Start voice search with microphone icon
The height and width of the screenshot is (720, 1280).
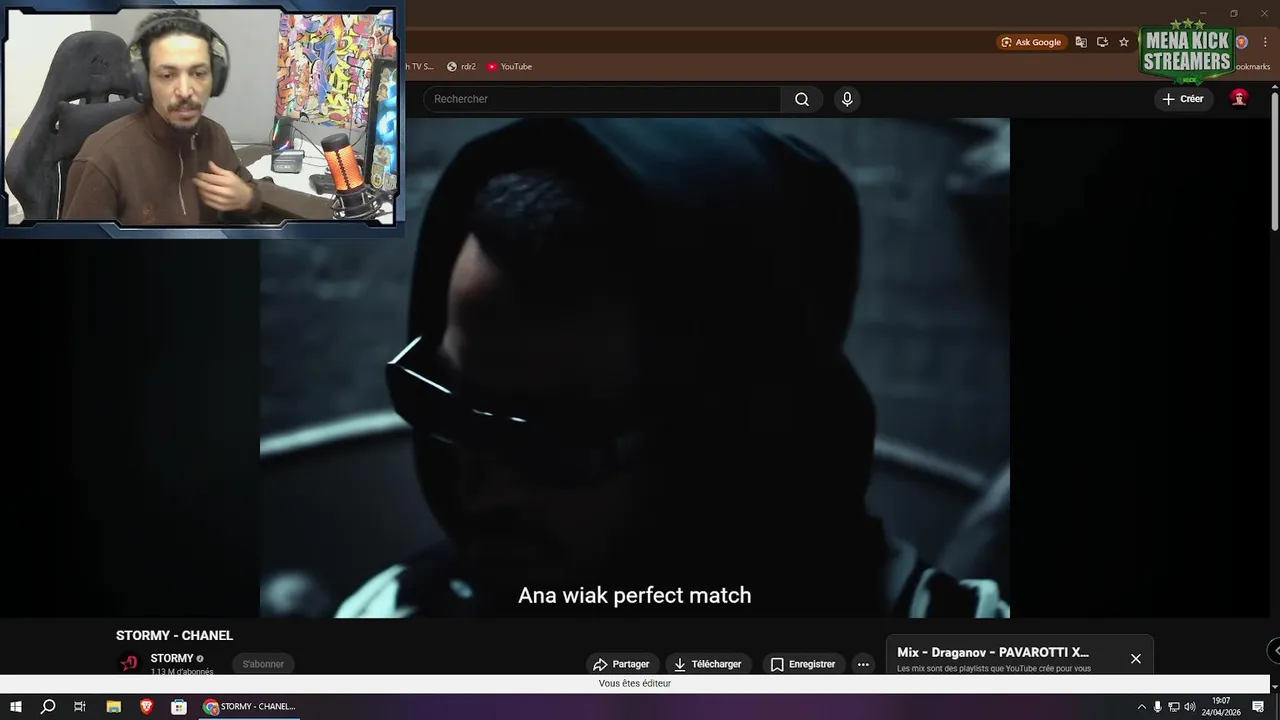[x=847, y=99]
